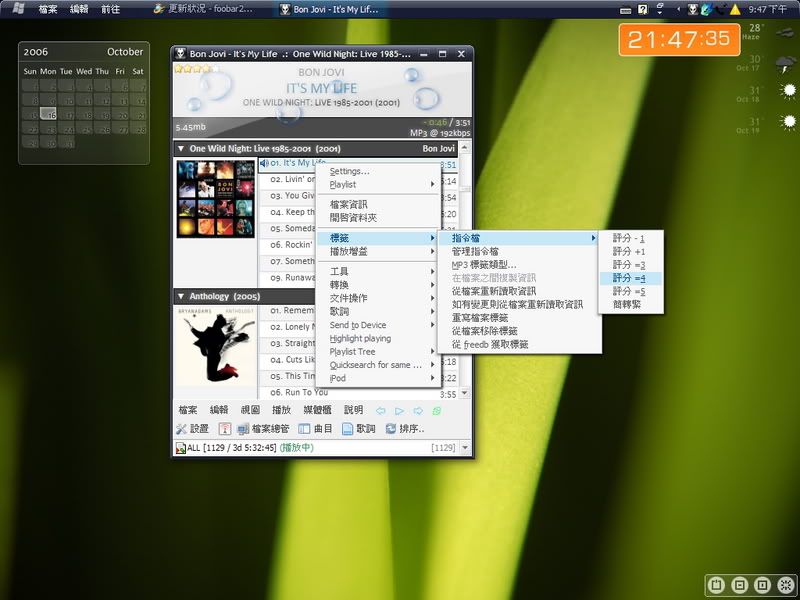Viewport: 800px width, 600px height.
Task: Click the green repeat icon
Action: click(x=437, y=411)
